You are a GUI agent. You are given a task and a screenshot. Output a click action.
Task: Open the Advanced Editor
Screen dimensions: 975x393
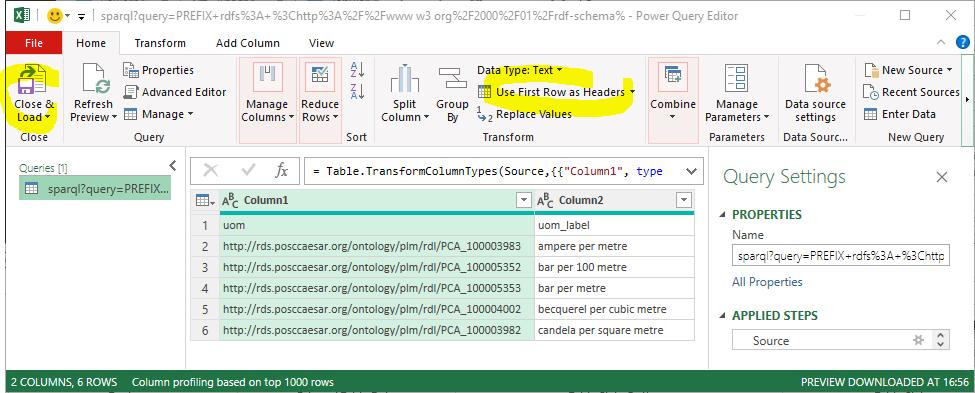tap(175, 92)
